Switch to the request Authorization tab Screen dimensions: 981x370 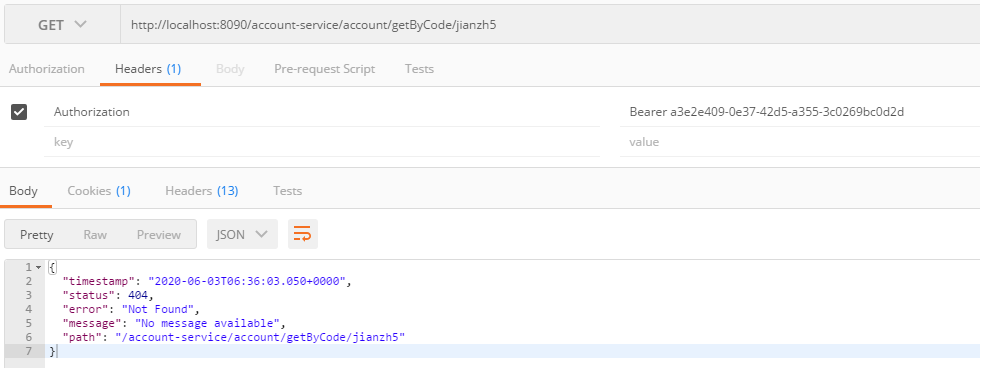click(47, 69)
